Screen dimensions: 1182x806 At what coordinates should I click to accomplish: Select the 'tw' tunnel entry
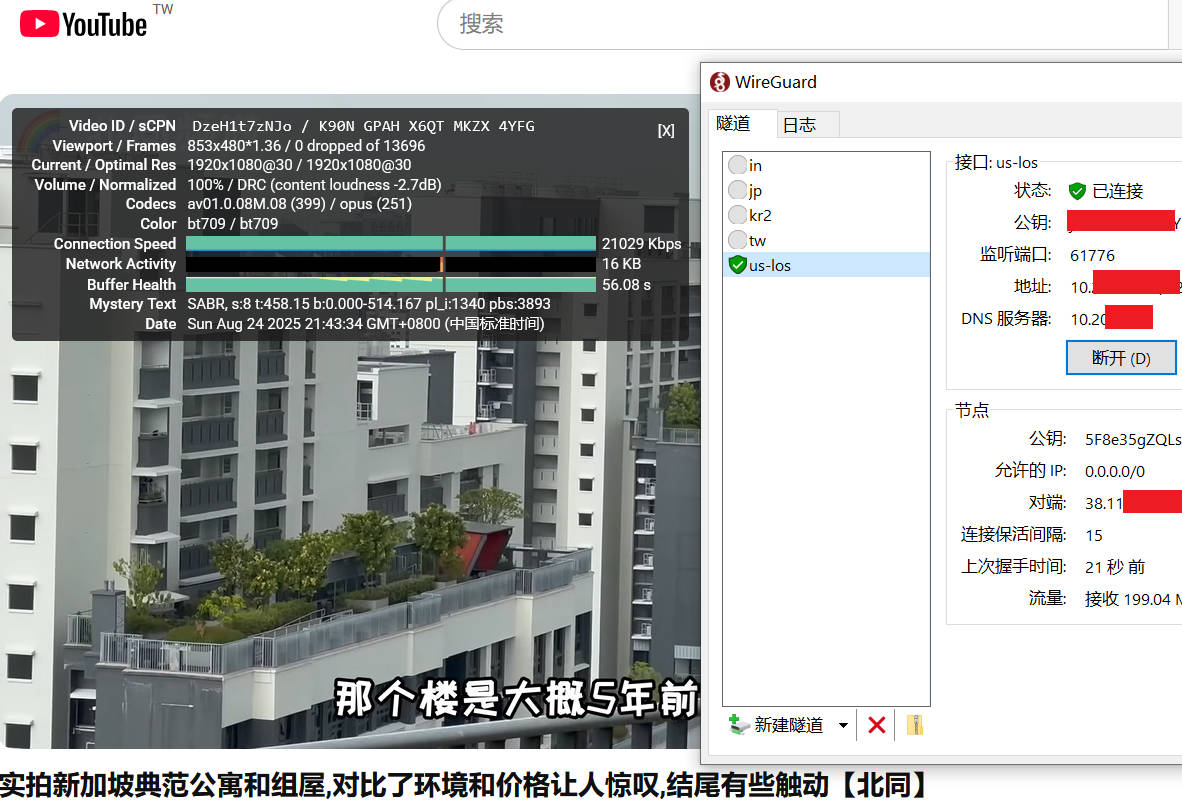757,240
